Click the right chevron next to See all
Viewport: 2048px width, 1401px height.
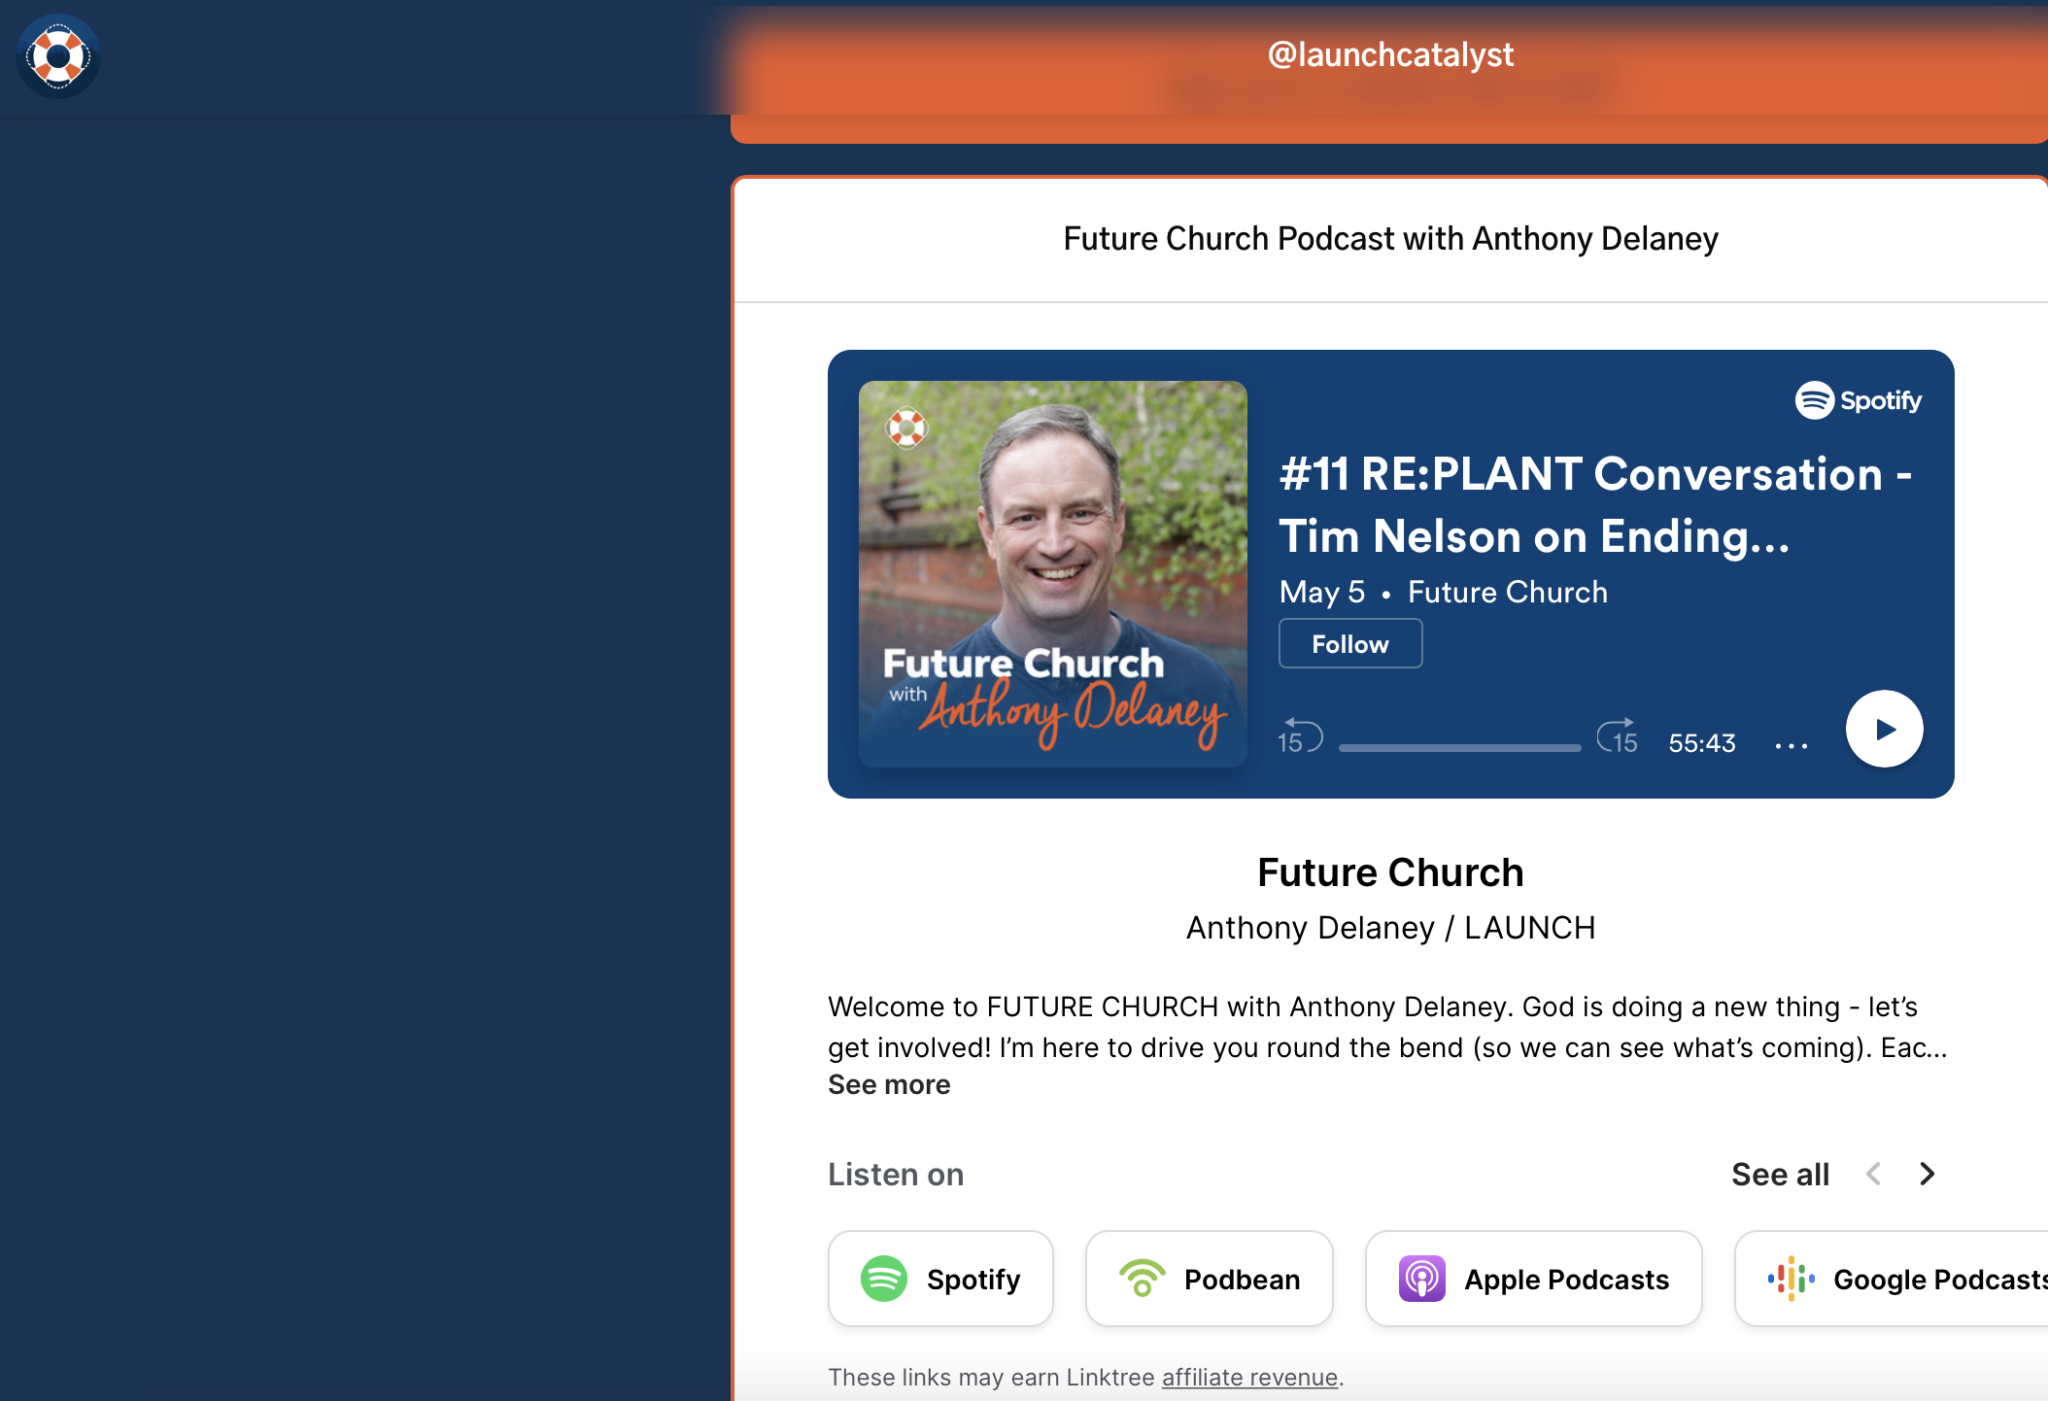1925,1173
